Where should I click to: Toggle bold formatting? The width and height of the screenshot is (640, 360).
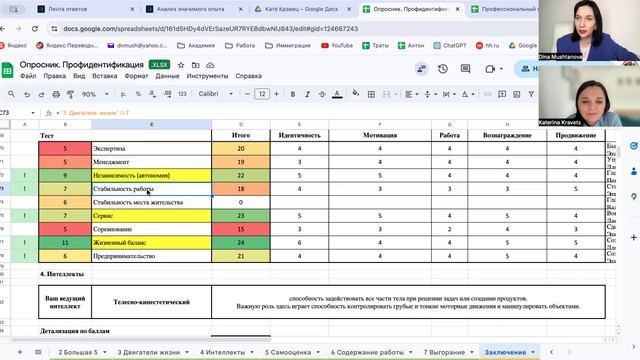point(293,94)
